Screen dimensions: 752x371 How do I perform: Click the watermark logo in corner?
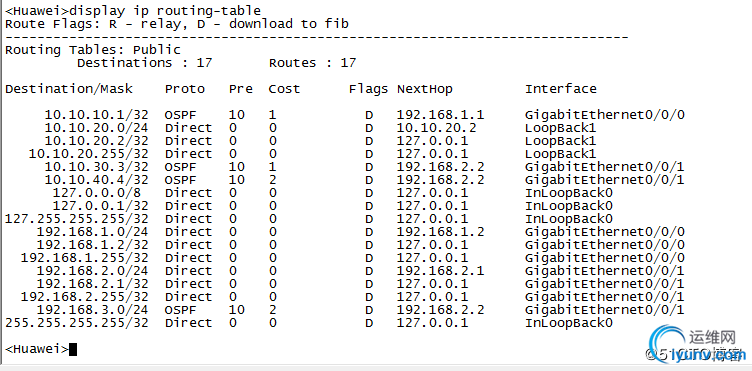coord(697,344)
